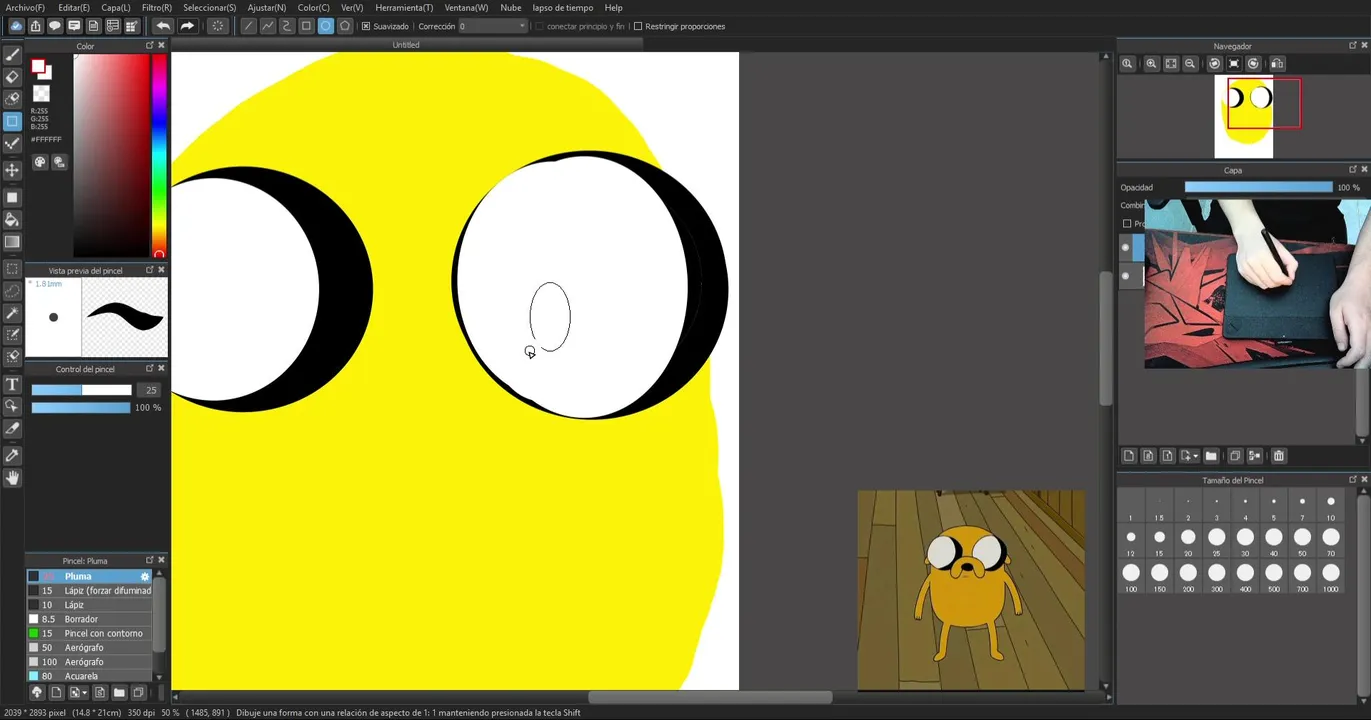
Task: Click Navigator fit-to-window icon
Action: click(1171, 64)
